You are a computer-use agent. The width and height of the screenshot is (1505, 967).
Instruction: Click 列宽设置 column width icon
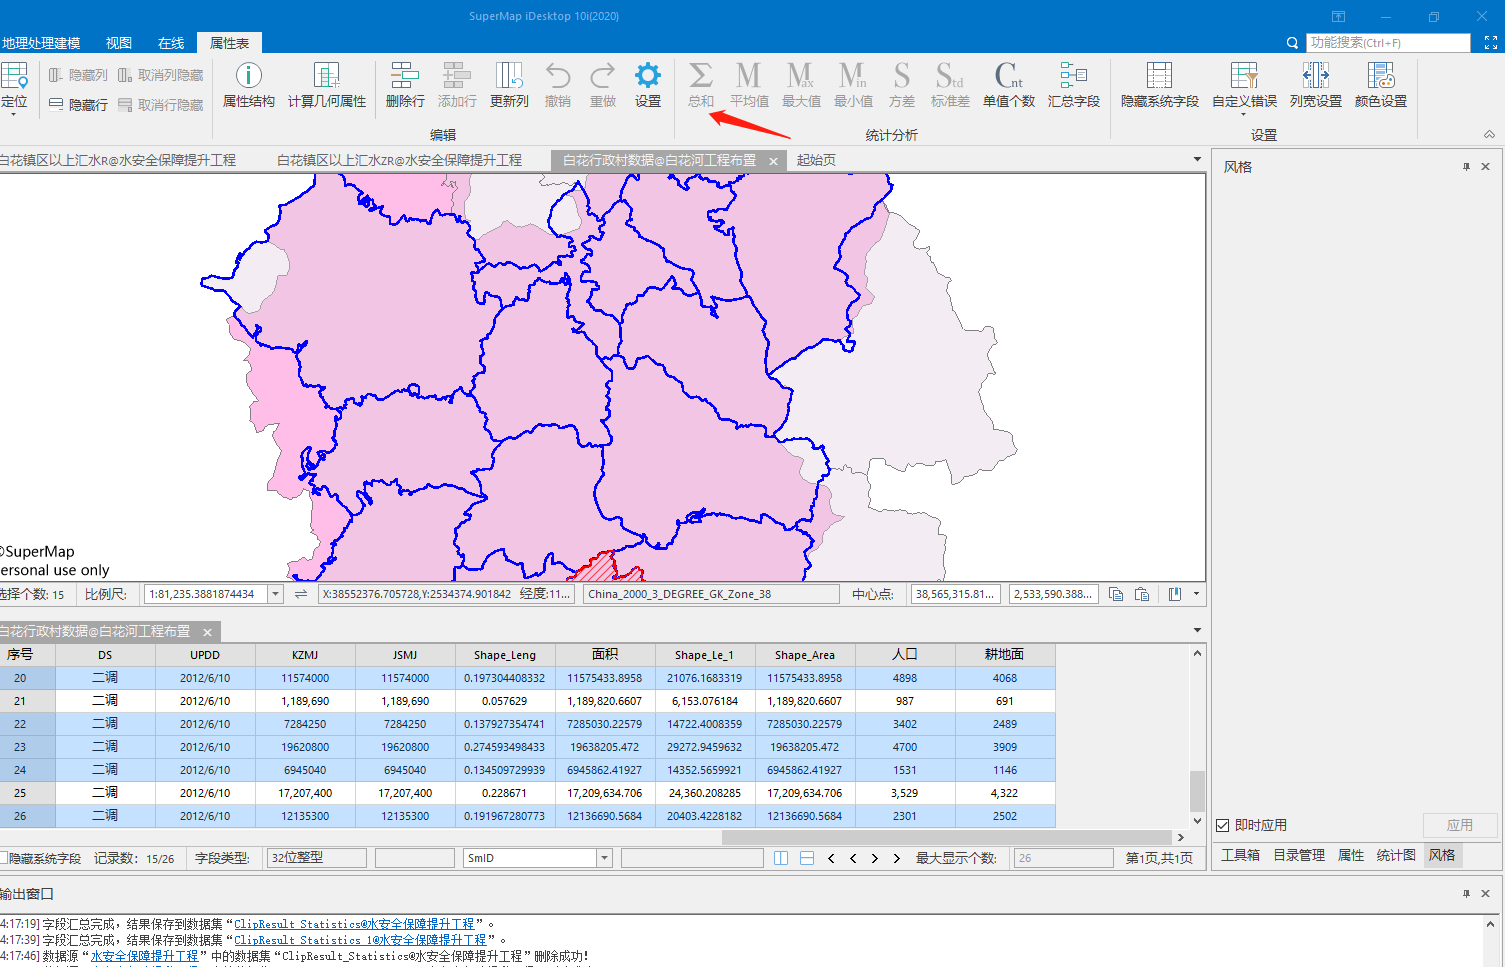[1316, 76]
